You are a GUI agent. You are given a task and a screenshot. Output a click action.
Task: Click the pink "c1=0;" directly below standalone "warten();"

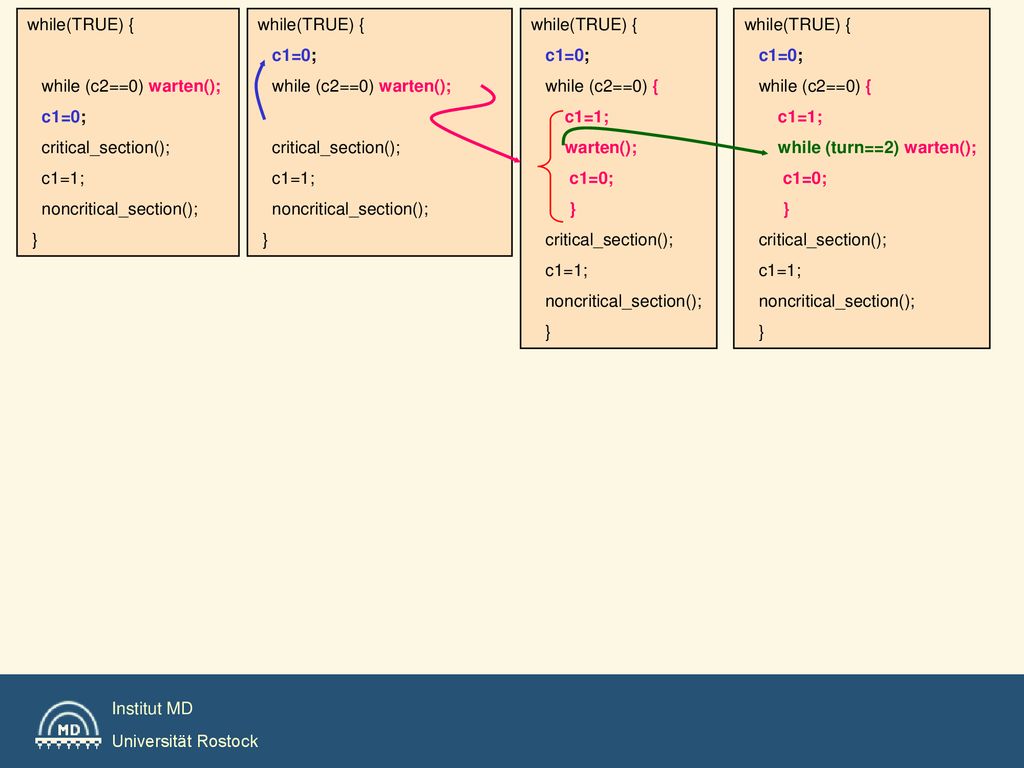(591, 178)
